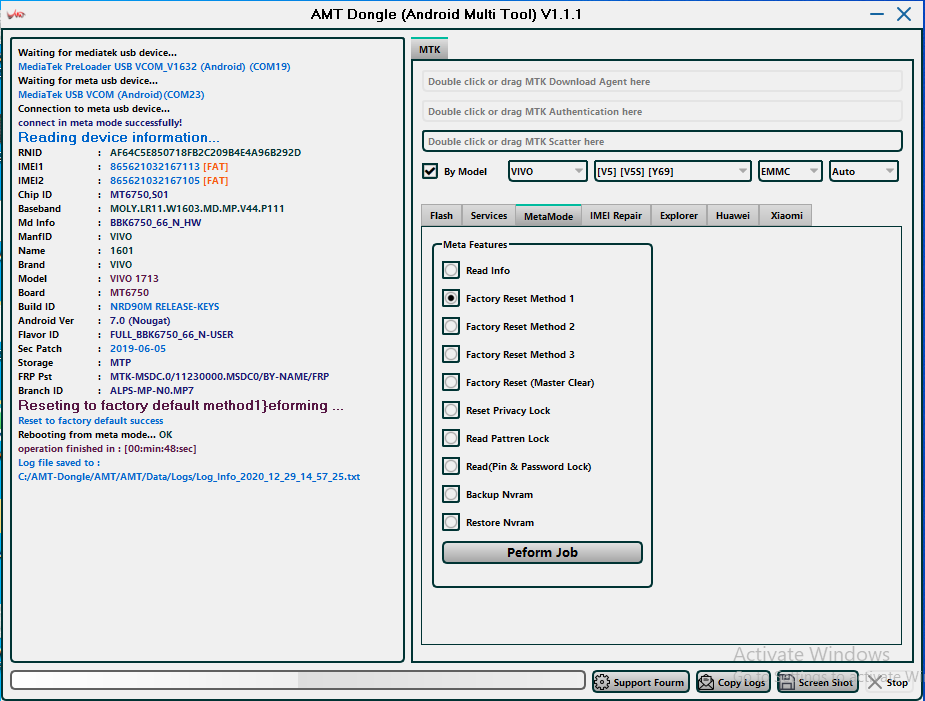This screenshot has height=701, width=925.
Task: Click the AMT Dongle logo in title bar
Action: [16, 15]
